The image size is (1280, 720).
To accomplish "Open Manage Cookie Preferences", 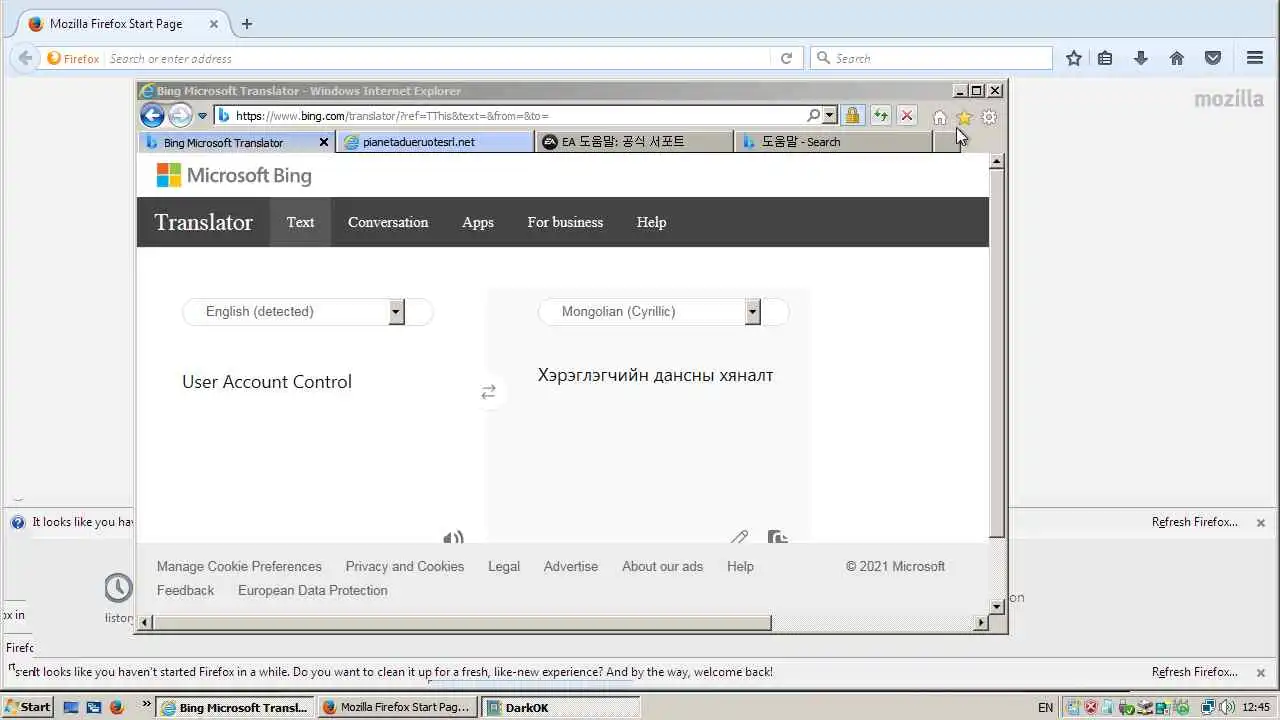I will coord(239,566).
